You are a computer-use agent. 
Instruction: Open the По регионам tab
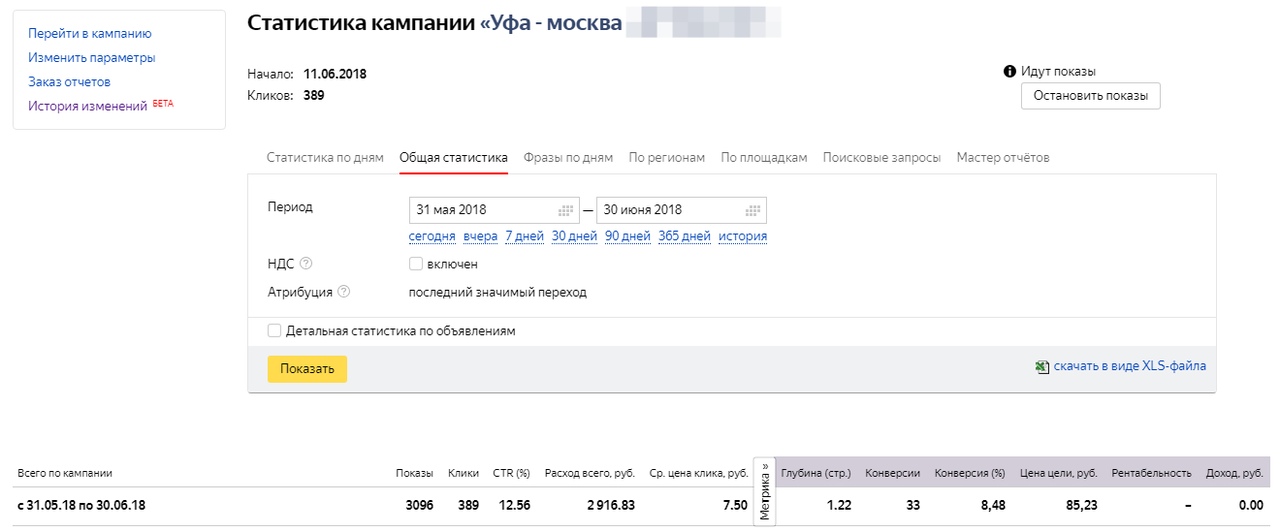pyautogui.click(x=667, y=158)
